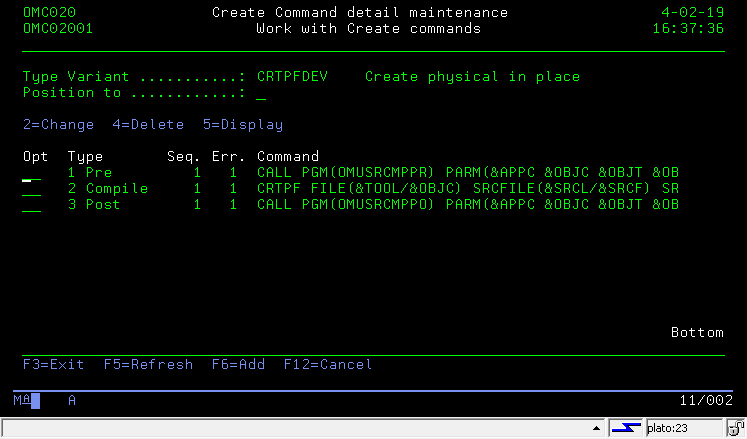Screen dimensions: 747x439
Task: Select the 5=Display option label
Action: [243, 125]
